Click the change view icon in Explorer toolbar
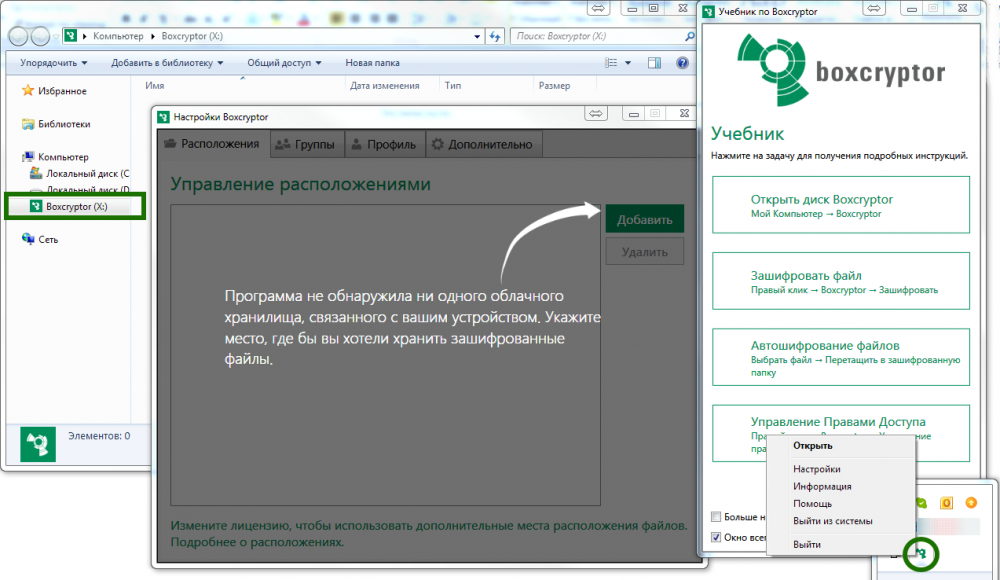This screenshot has height=580, width=1000. [x=611, y=63]
